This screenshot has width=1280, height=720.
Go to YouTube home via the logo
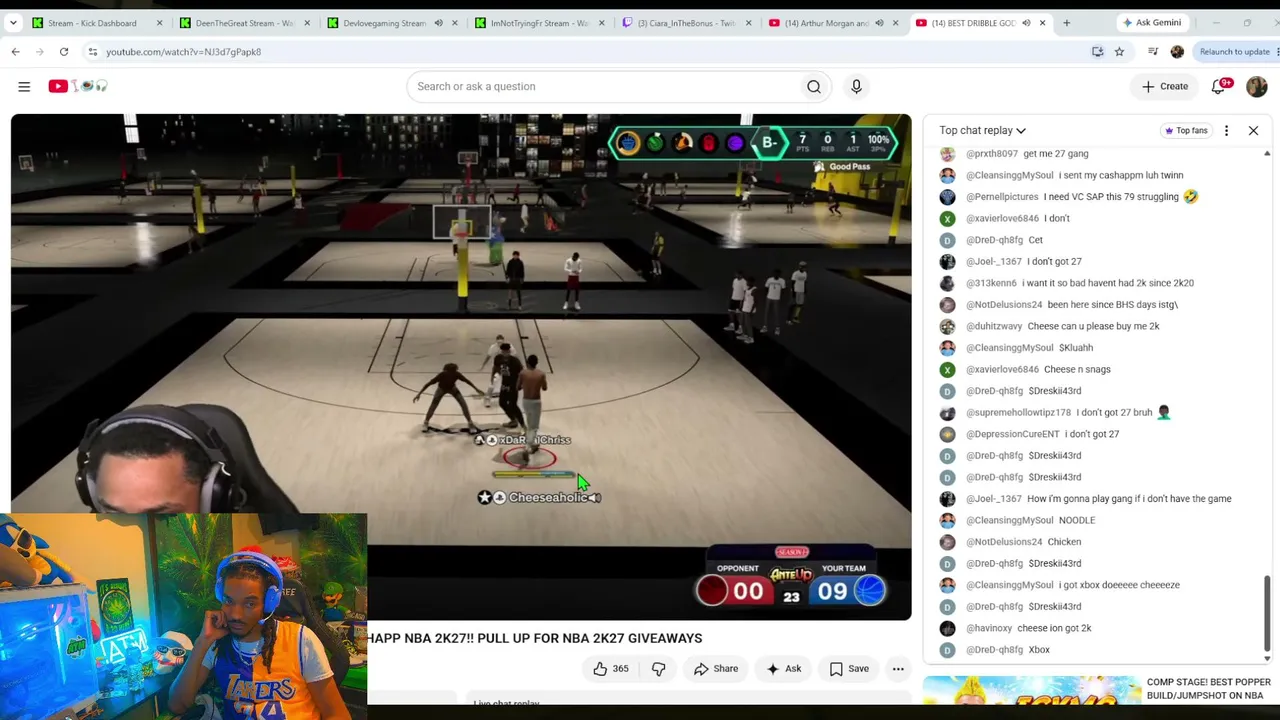pyautogui.click(x=78, y=86)
